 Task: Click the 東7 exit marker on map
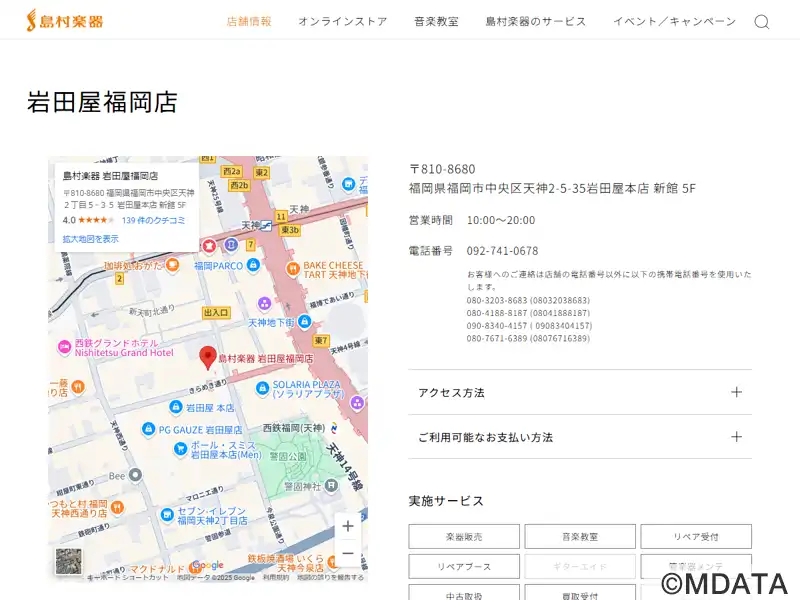pos(321,340)
